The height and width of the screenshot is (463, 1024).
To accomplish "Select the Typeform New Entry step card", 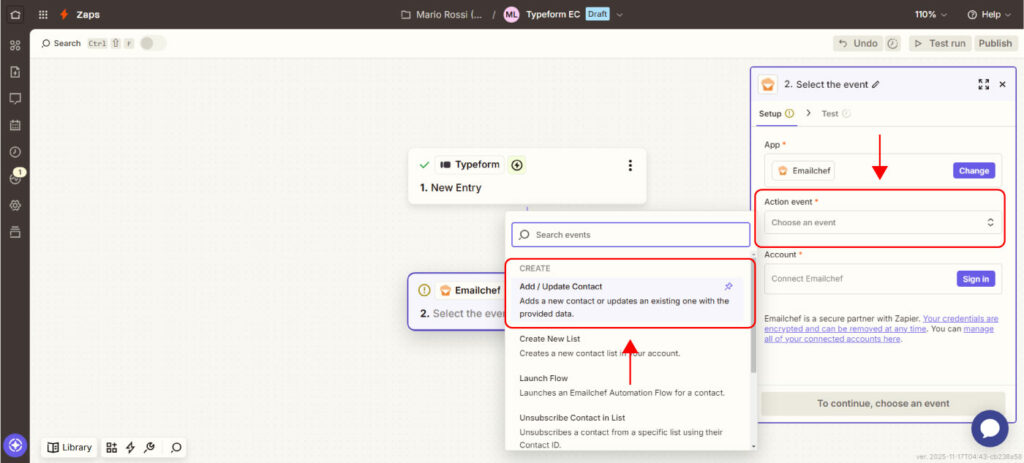I will coord(527,176).
